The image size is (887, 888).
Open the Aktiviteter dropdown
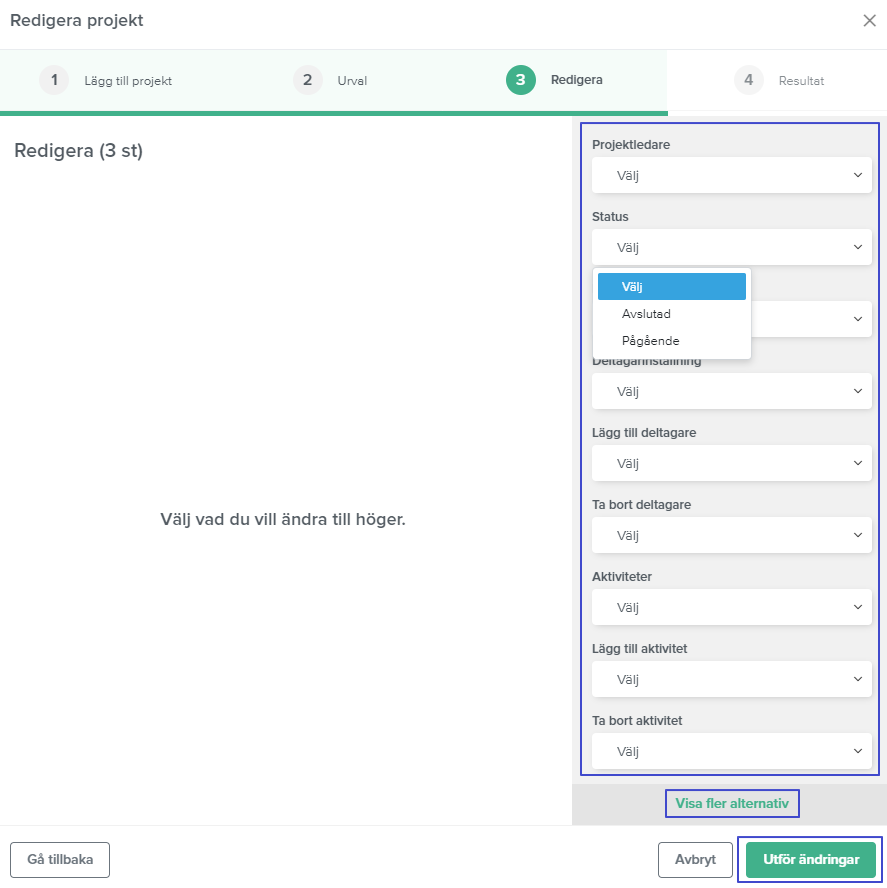tap(731, 607)
